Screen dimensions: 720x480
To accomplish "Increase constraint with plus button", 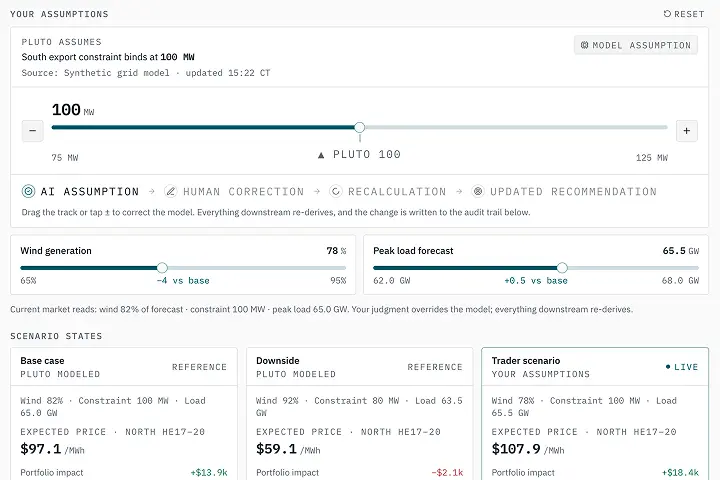I will 686,131.
